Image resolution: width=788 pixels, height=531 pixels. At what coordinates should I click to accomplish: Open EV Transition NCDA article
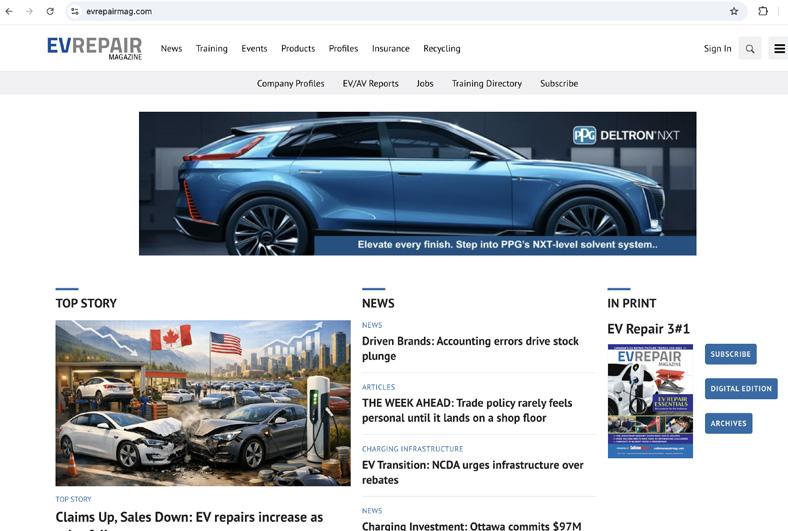[x=472, y=472]
